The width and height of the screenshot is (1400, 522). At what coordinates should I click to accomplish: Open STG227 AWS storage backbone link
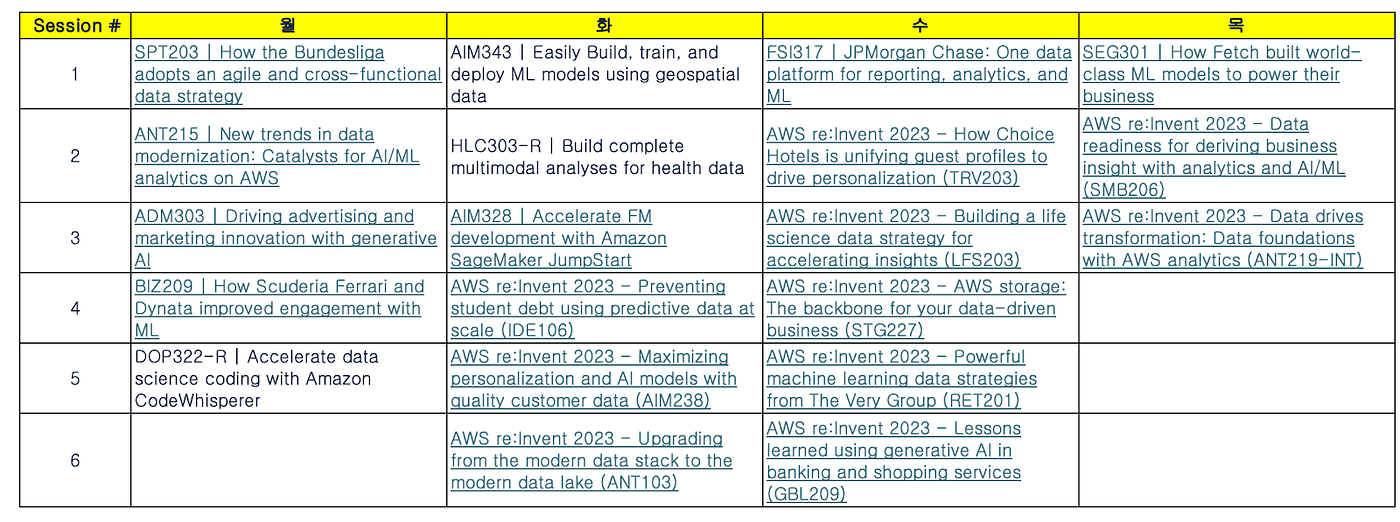click(916, 308)
